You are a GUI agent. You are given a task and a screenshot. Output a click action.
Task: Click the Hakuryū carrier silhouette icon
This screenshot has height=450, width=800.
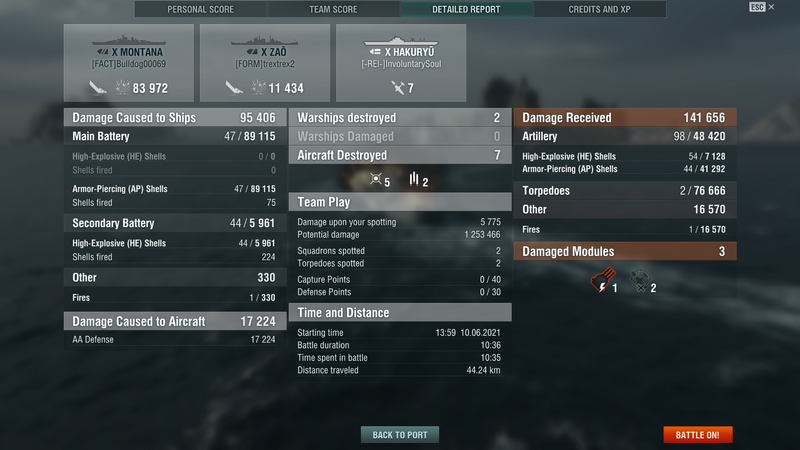click(401, 41)
